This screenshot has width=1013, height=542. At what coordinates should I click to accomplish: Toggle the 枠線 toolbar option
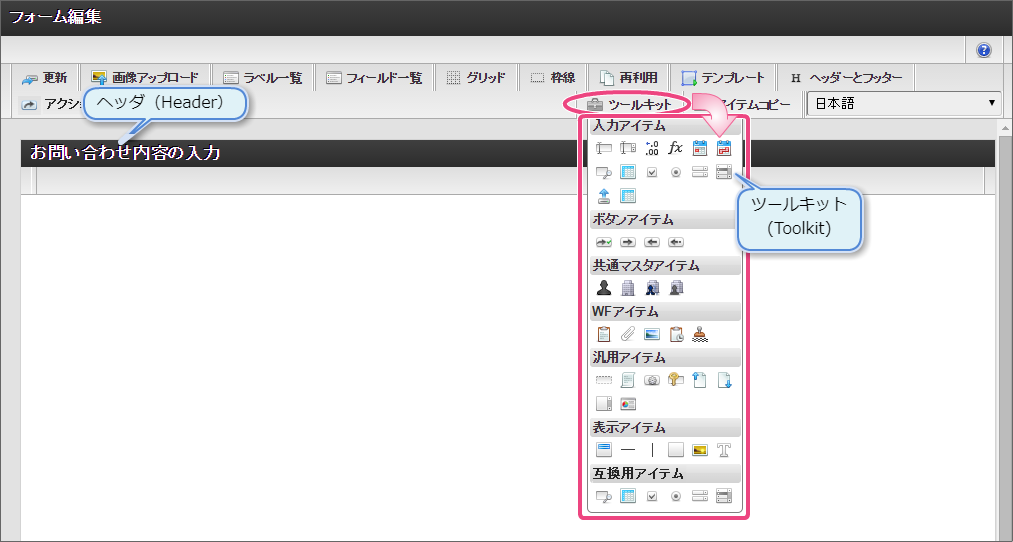[x=553, y=78]
